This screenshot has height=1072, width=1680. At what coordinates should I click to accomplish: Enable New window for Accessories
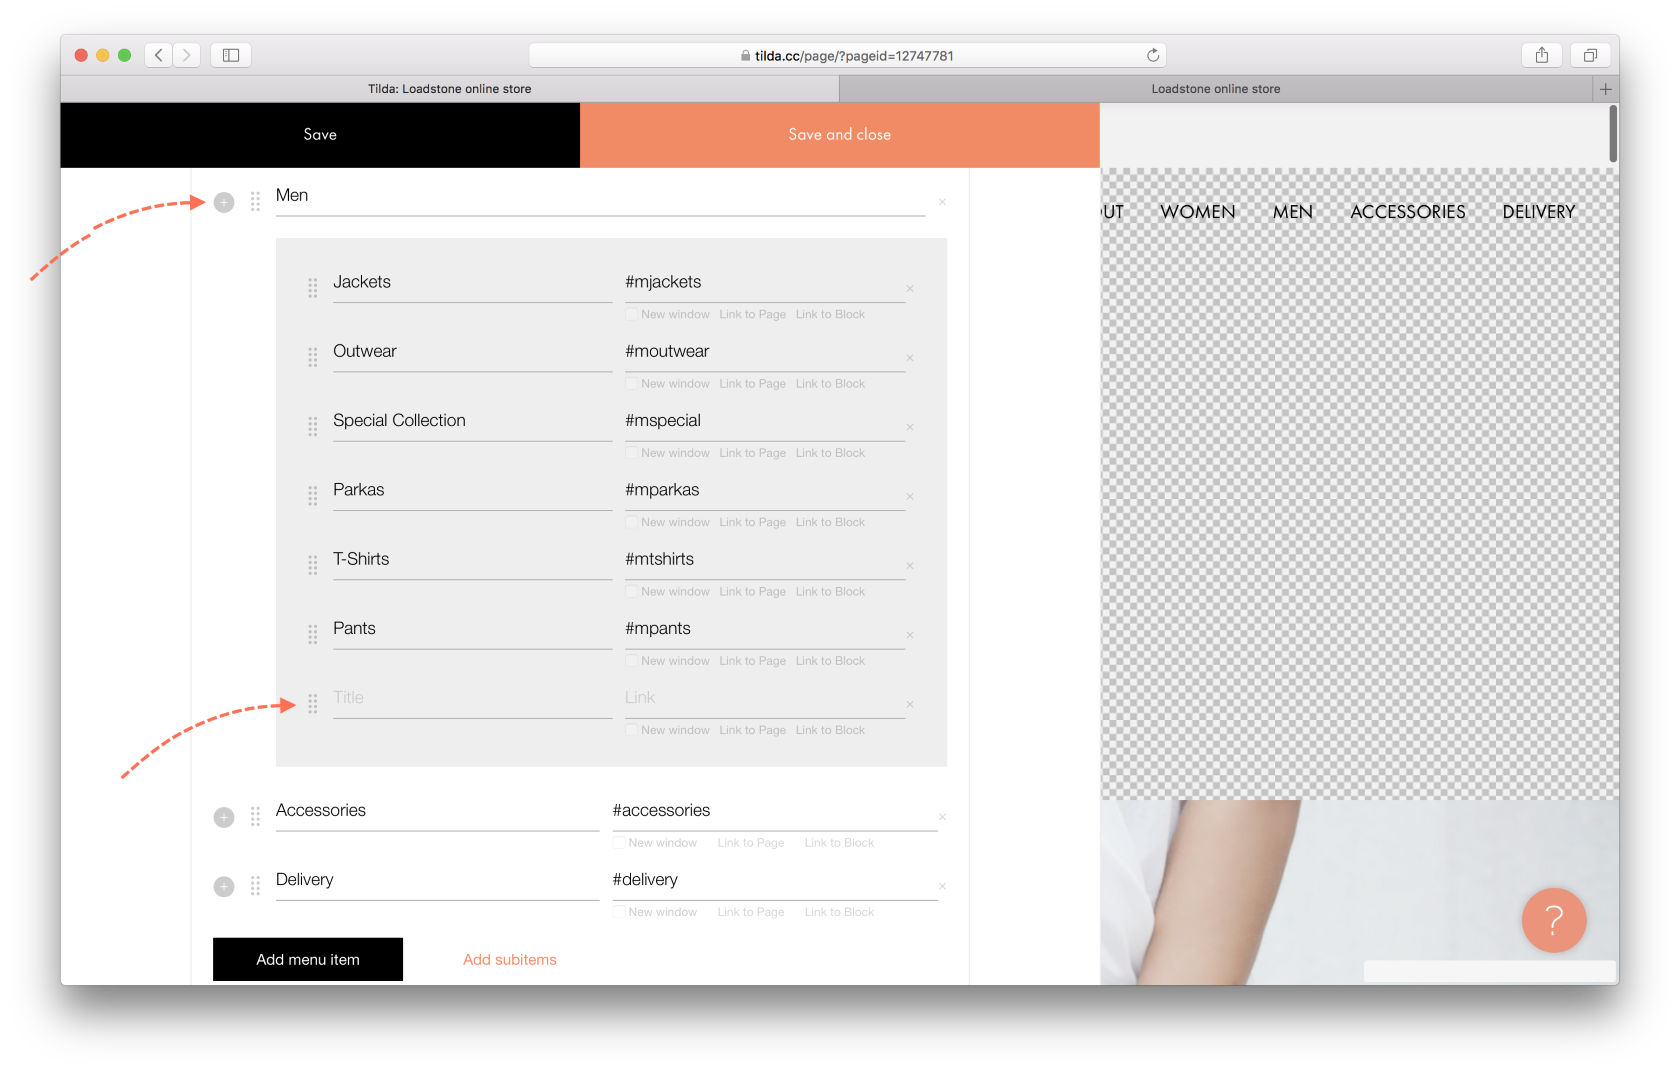tap(619, 842)
